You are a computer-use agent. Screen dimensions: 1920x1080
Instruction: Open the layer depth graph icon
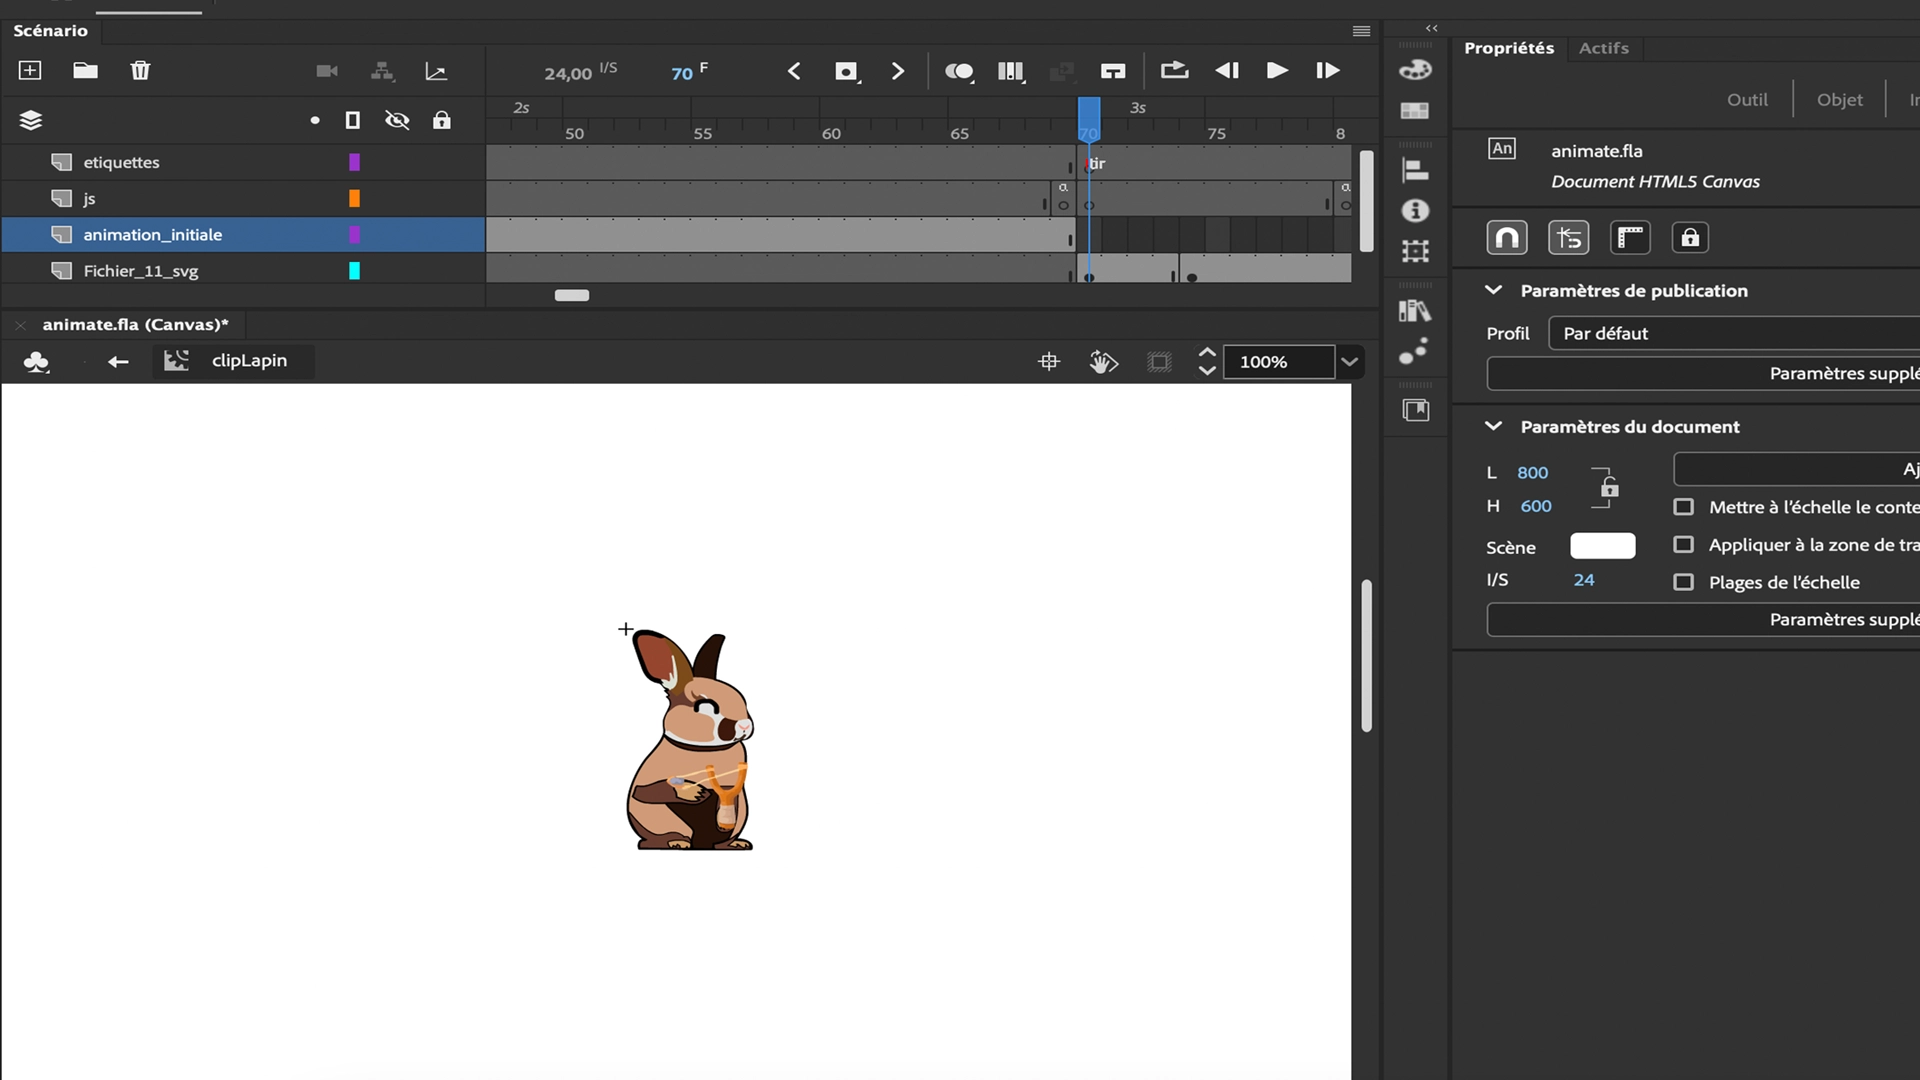pos(436,71)
